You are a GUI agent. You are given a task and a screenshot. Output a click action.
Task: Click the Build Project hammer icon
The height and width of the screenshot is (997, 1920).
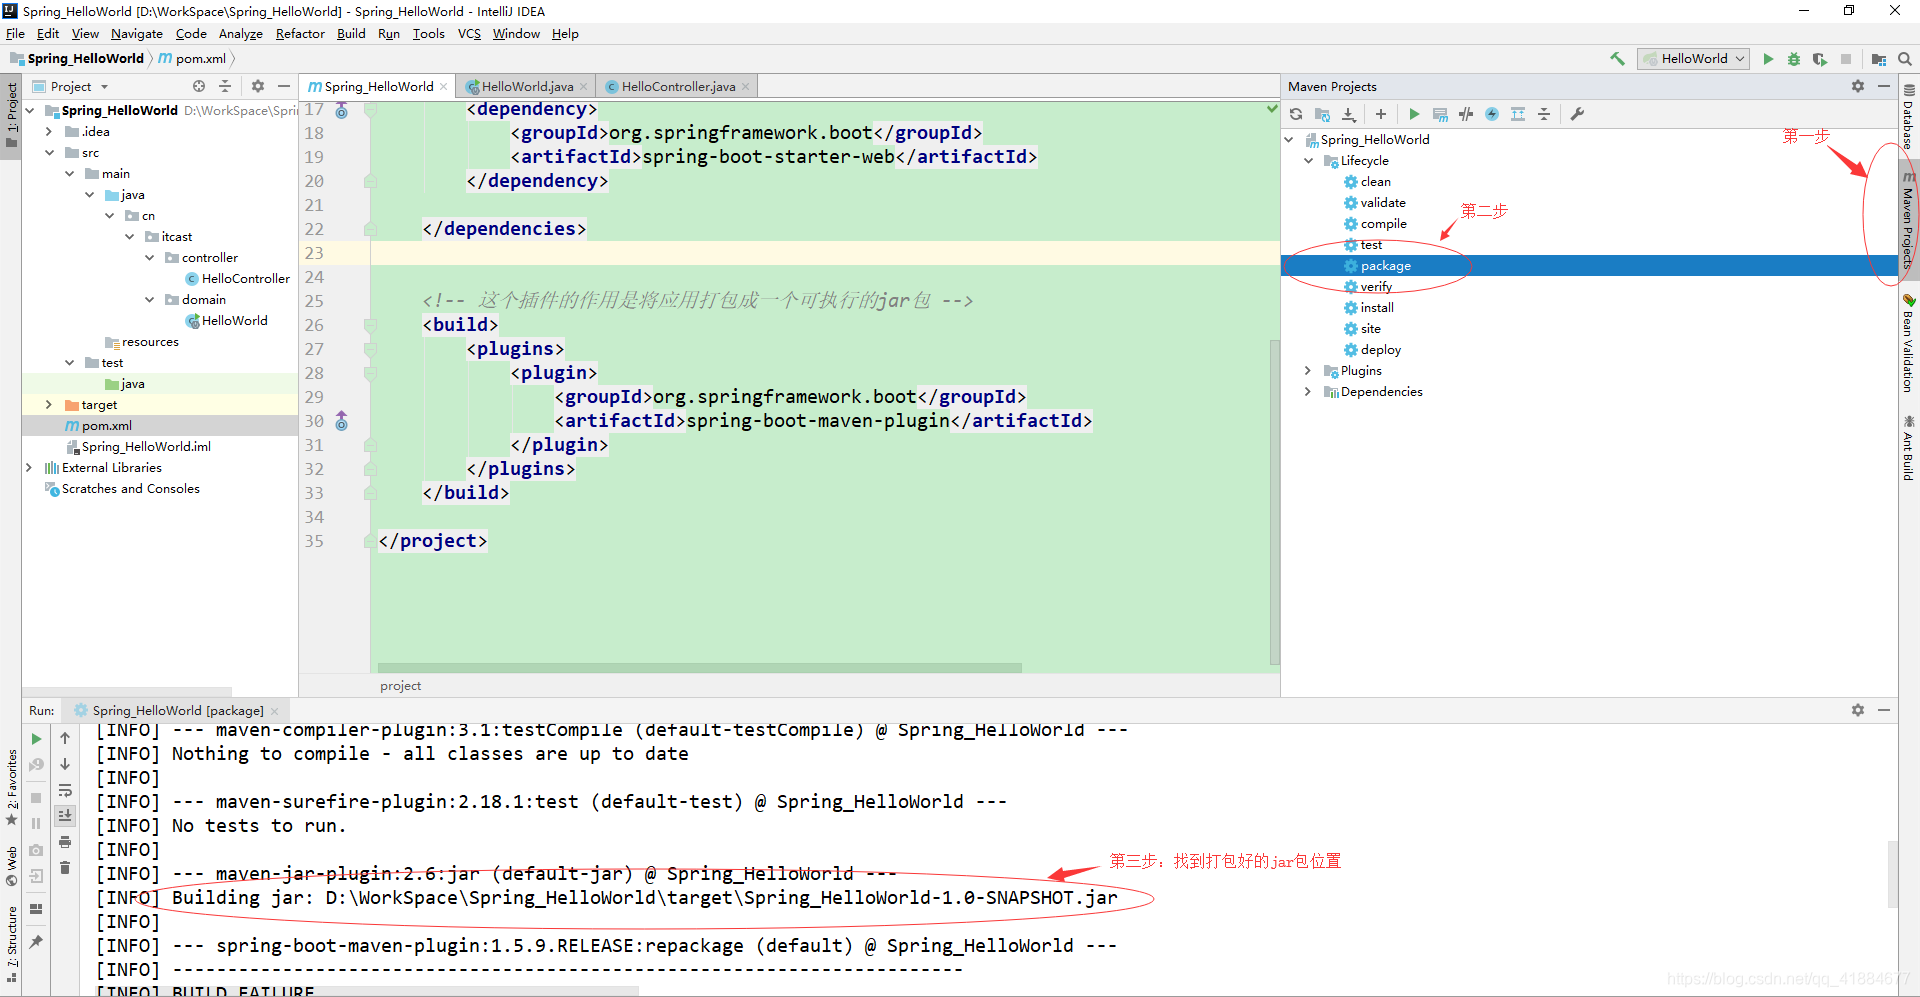tap(1617, 59)
